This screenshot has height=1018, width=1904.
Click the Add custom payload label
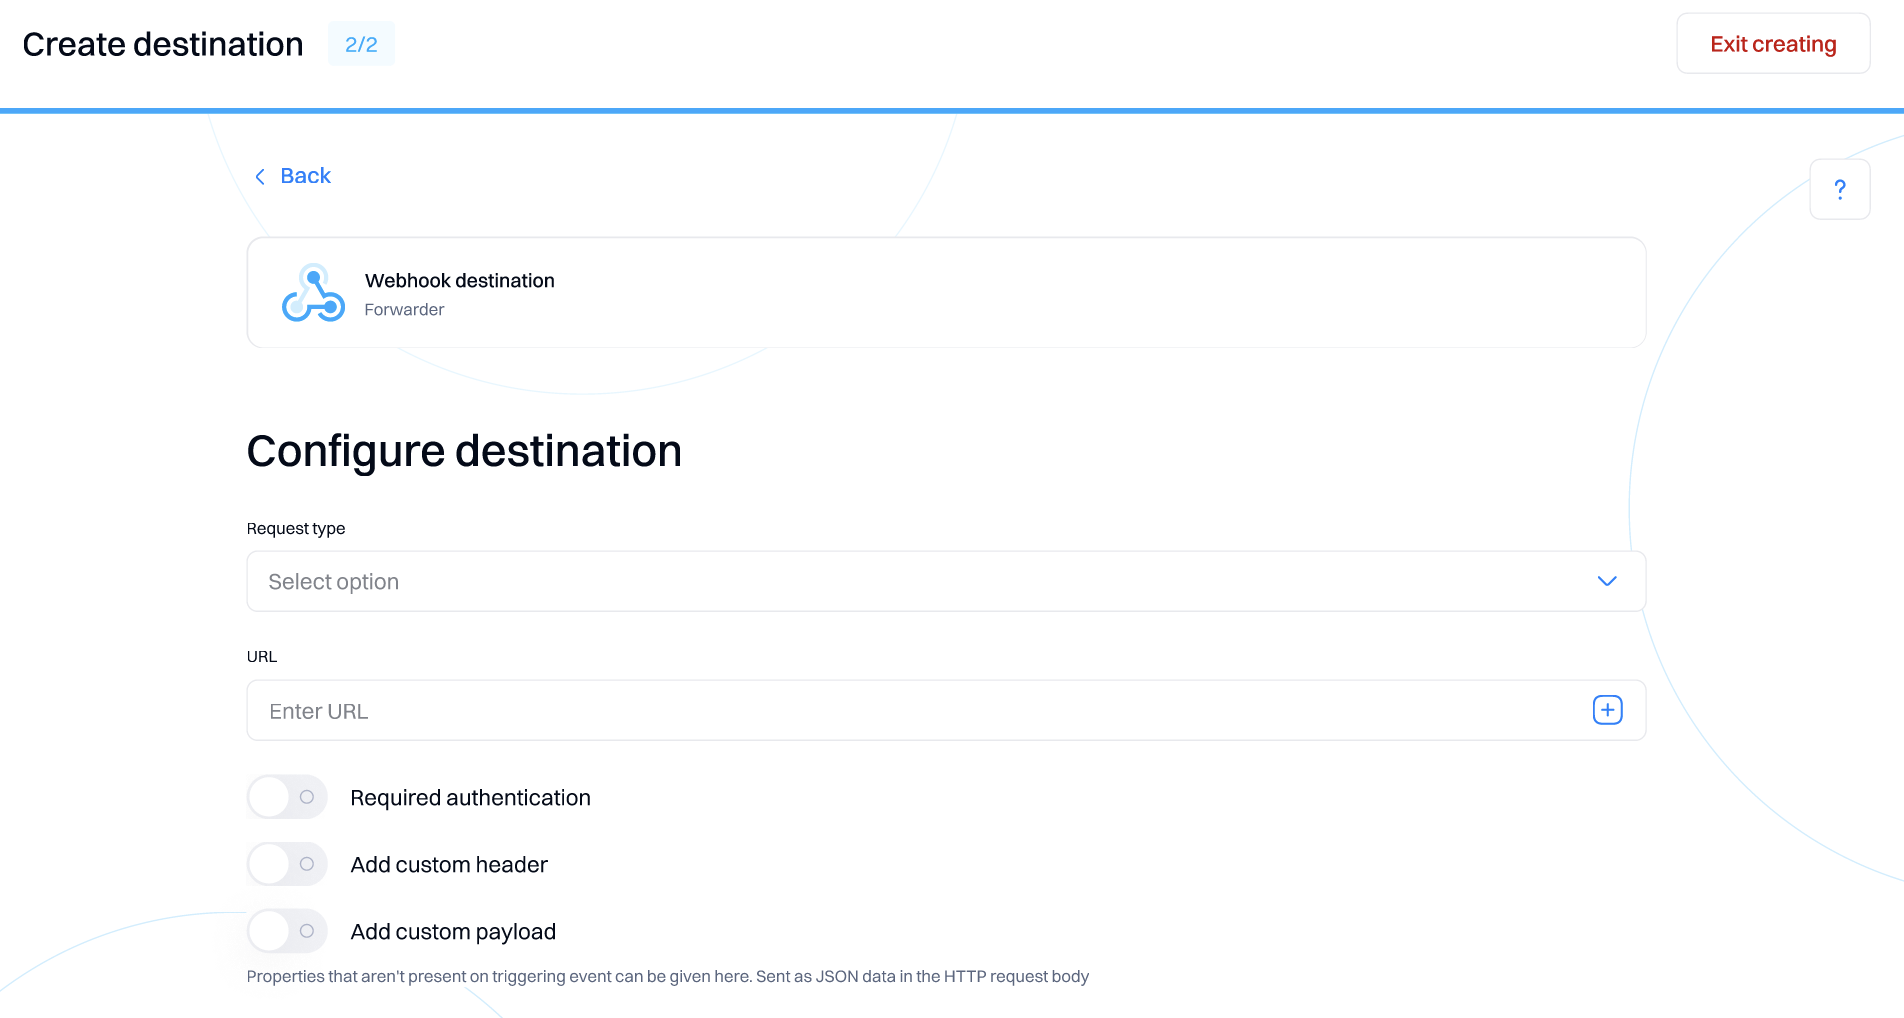coord(453,932)
